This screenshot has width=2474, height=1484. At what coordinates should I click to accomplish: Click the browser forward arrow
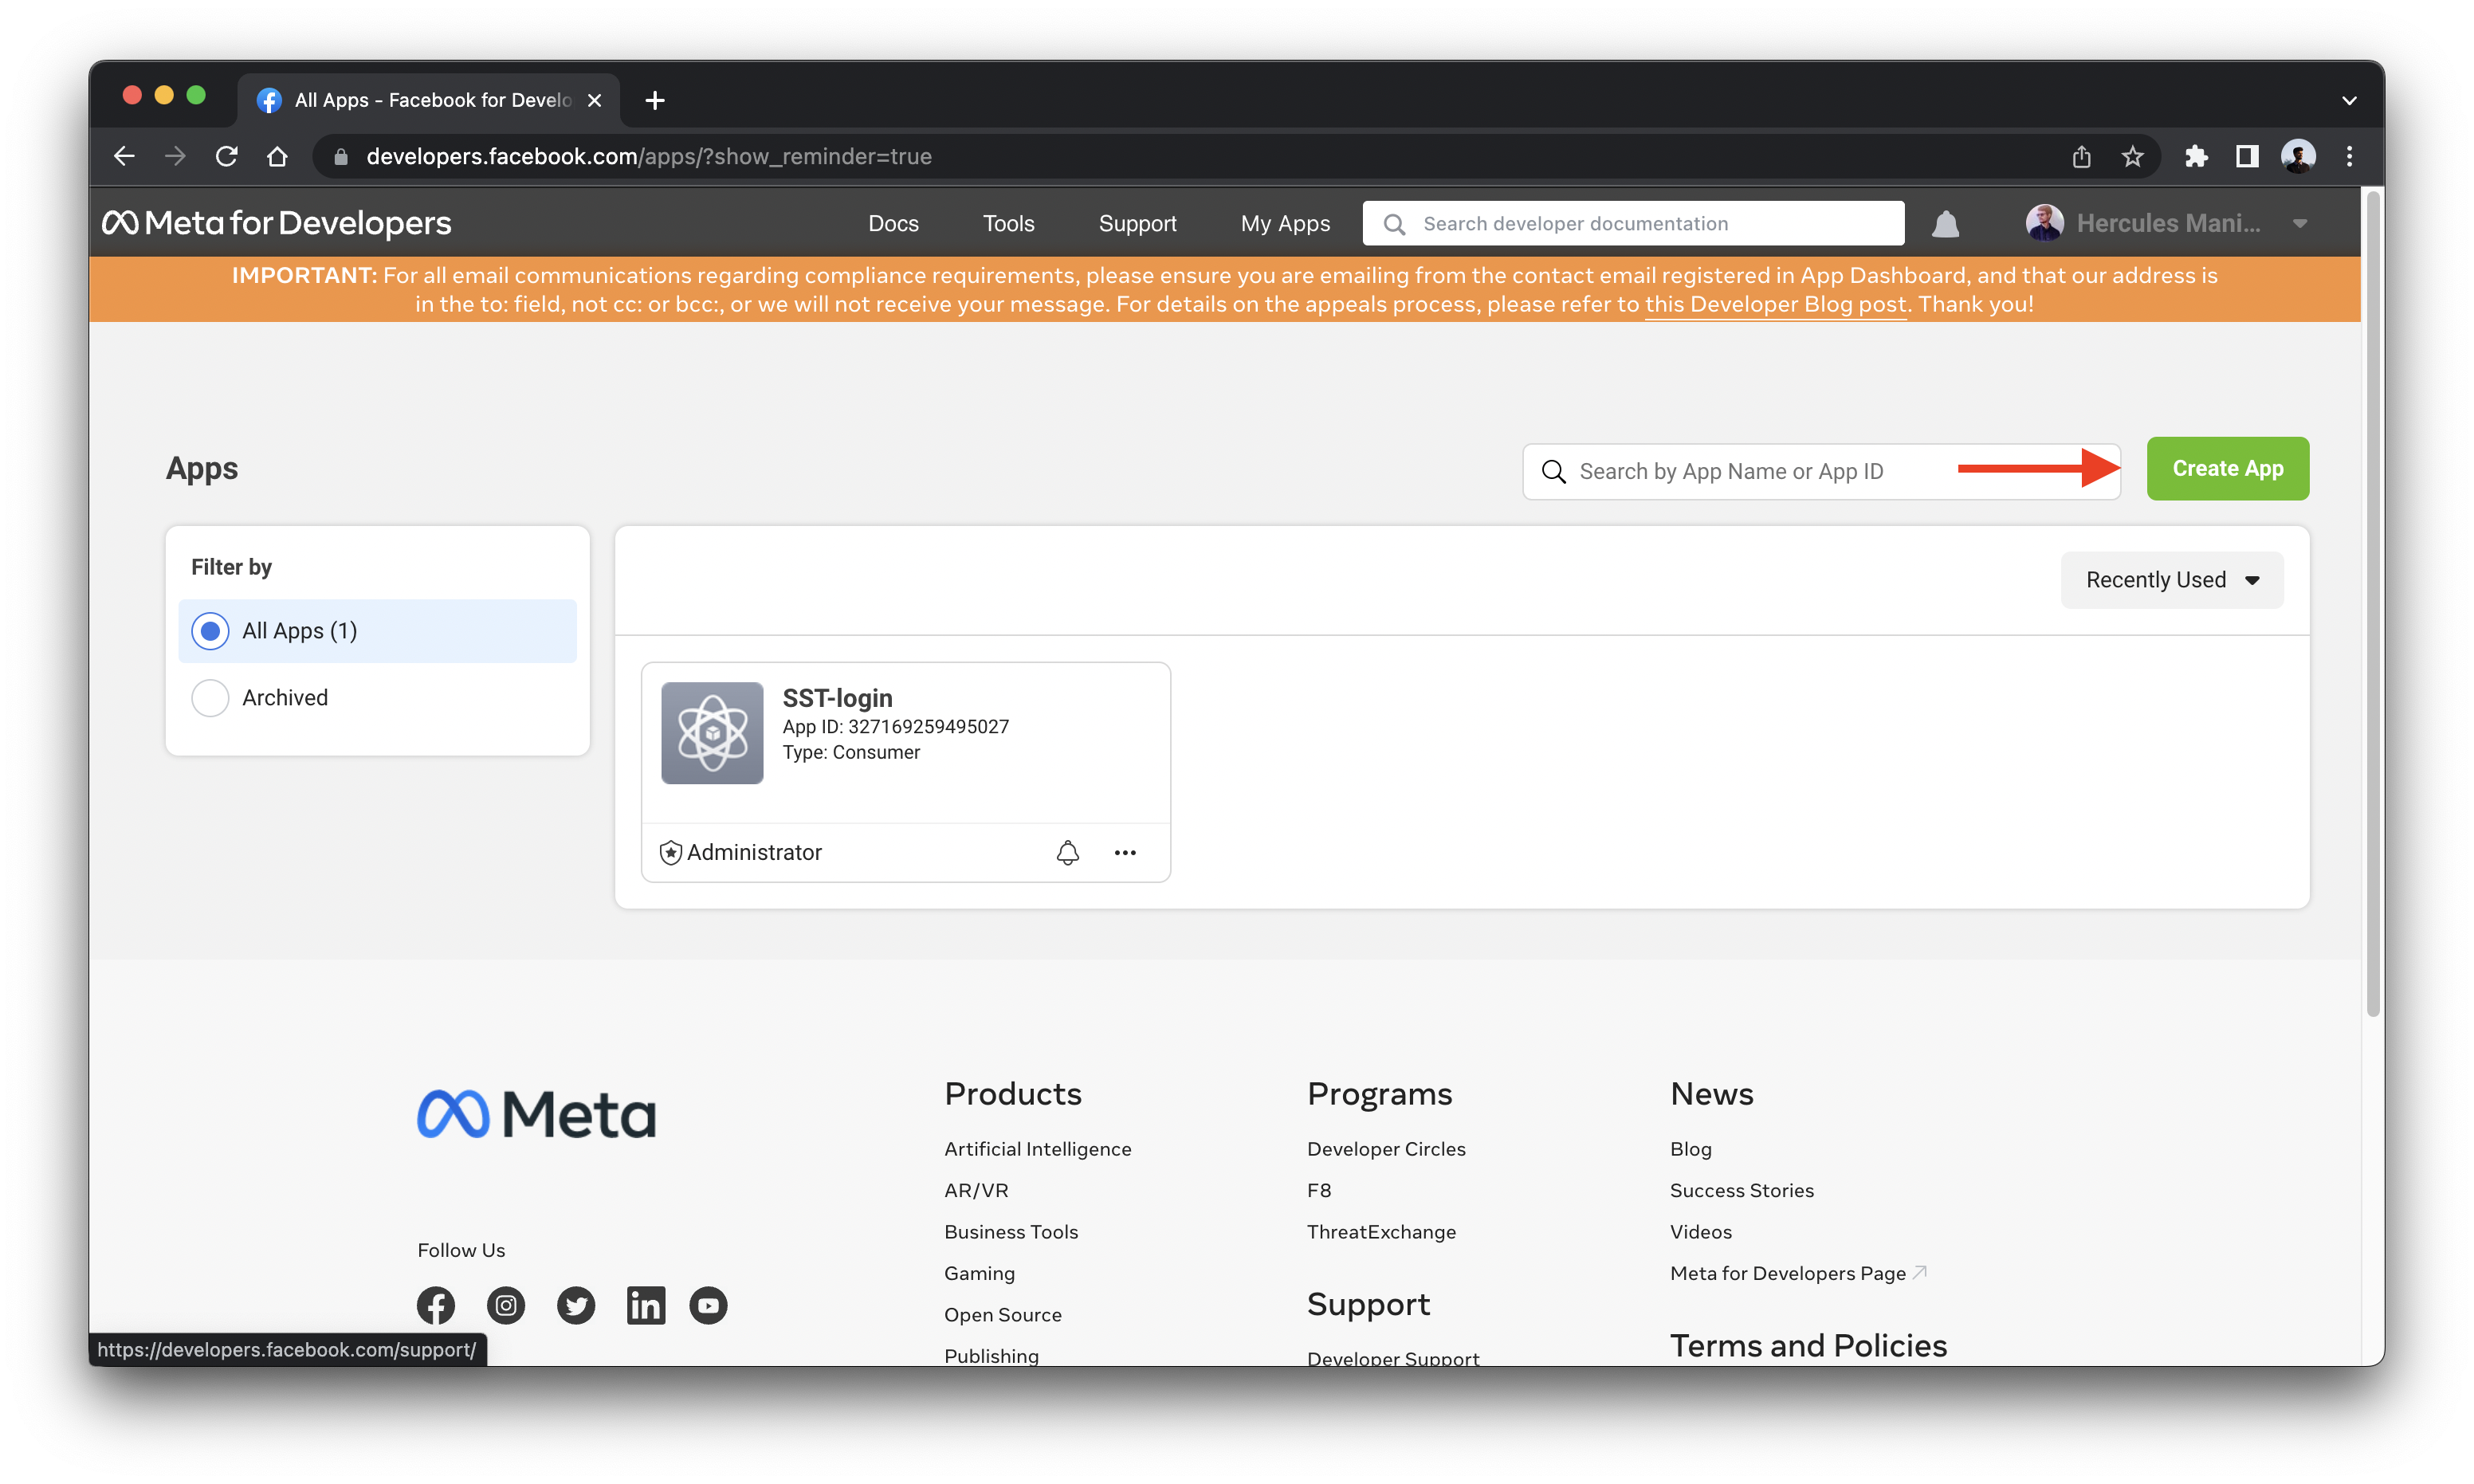(175, 156)
